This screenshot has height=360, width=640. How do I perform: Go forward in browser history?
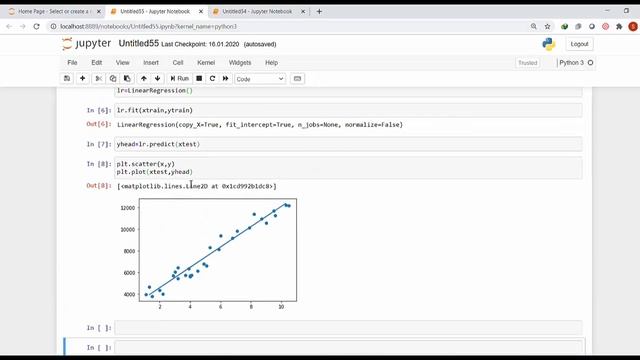tap(23, 26)
